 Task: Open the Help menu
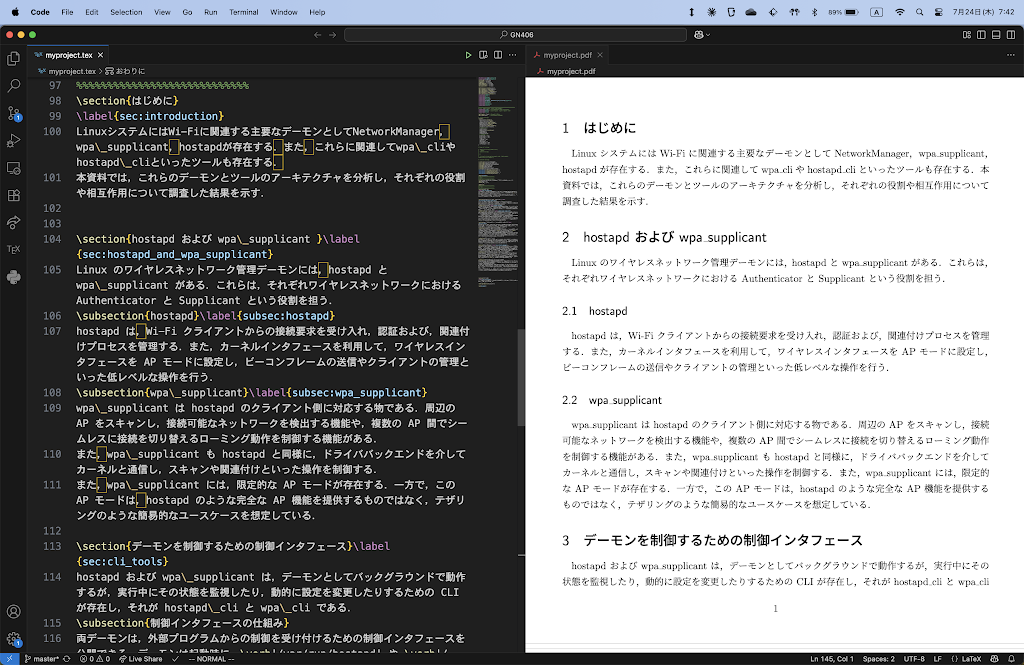pos(317,12)
